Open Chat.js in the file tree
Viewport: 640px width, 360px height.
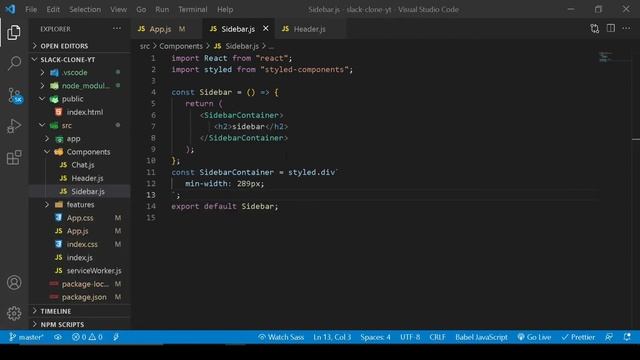click(x=80, y=165)
